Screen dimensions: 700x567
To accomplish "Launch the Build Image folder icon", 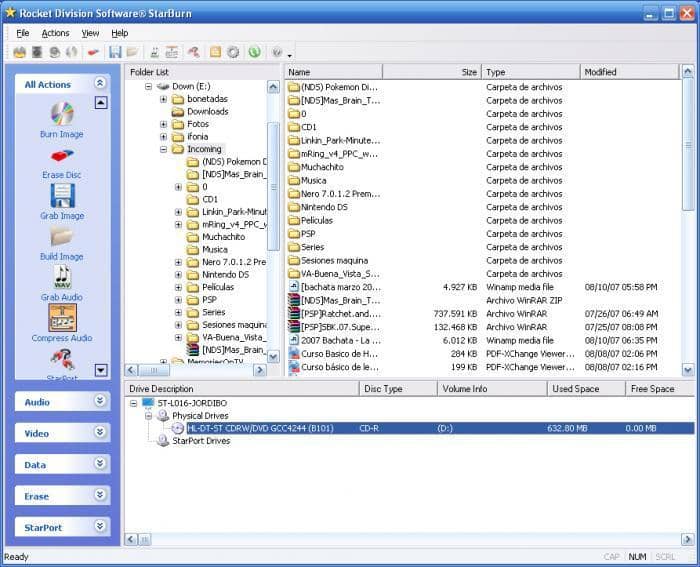I will [x=62, y=237].
